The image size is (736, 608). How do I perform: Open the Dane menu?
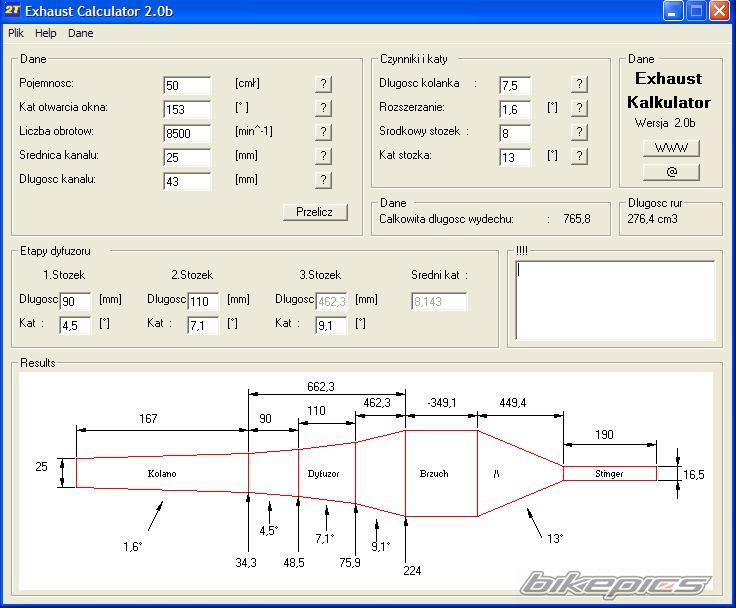(x=81, y=33)
